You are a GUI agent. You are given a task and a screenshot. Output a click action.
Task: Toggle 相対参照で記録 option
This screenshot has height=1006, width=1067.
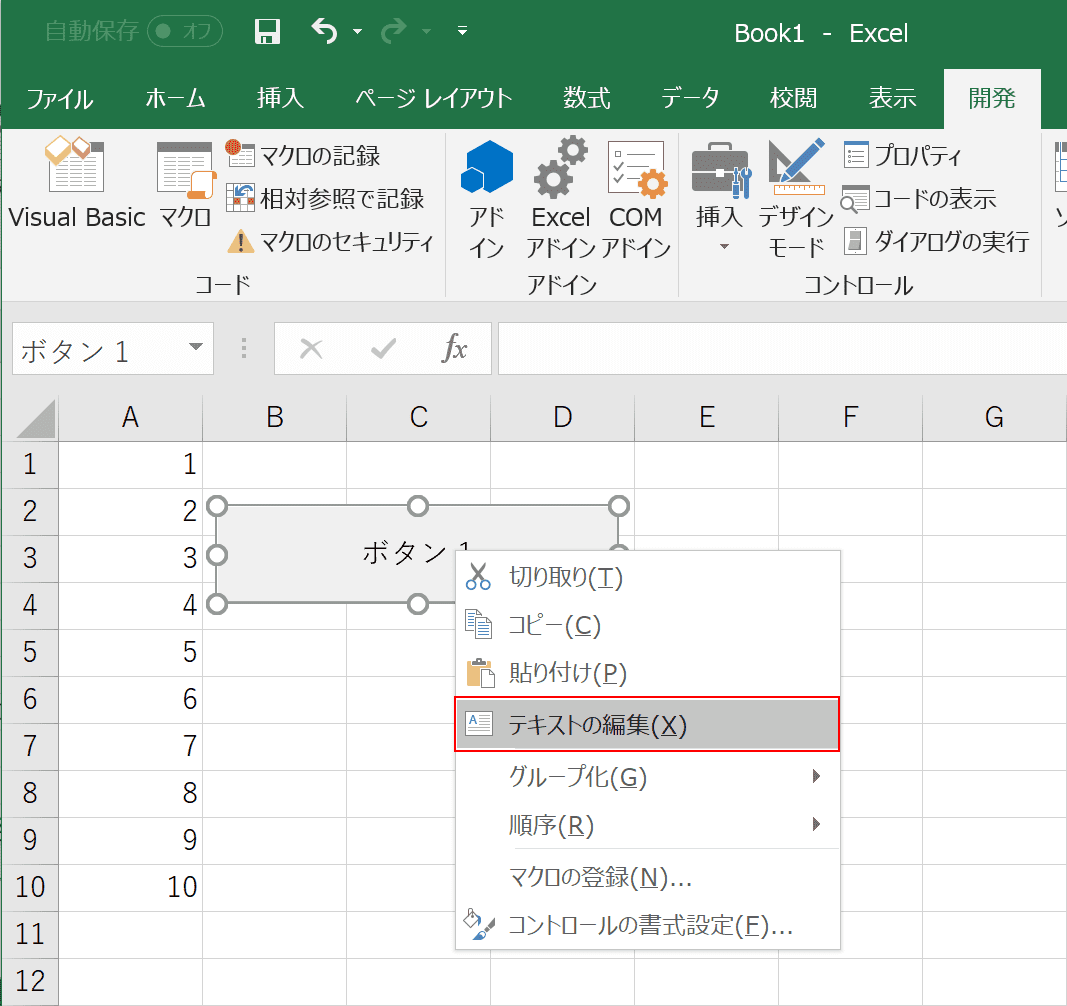(x=325, y=199)
